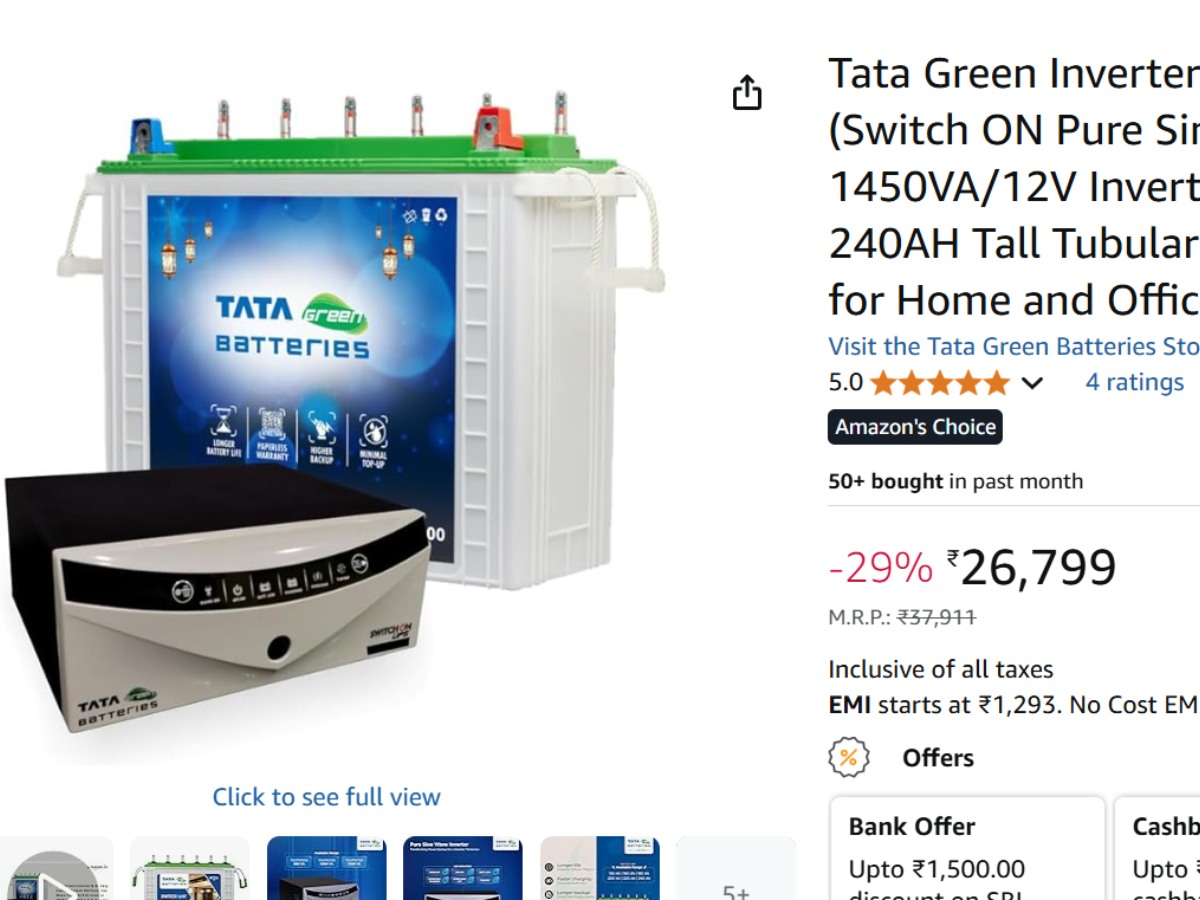
Task: Visit the Tata Green Batteries Store
Action: (1014, 346)
